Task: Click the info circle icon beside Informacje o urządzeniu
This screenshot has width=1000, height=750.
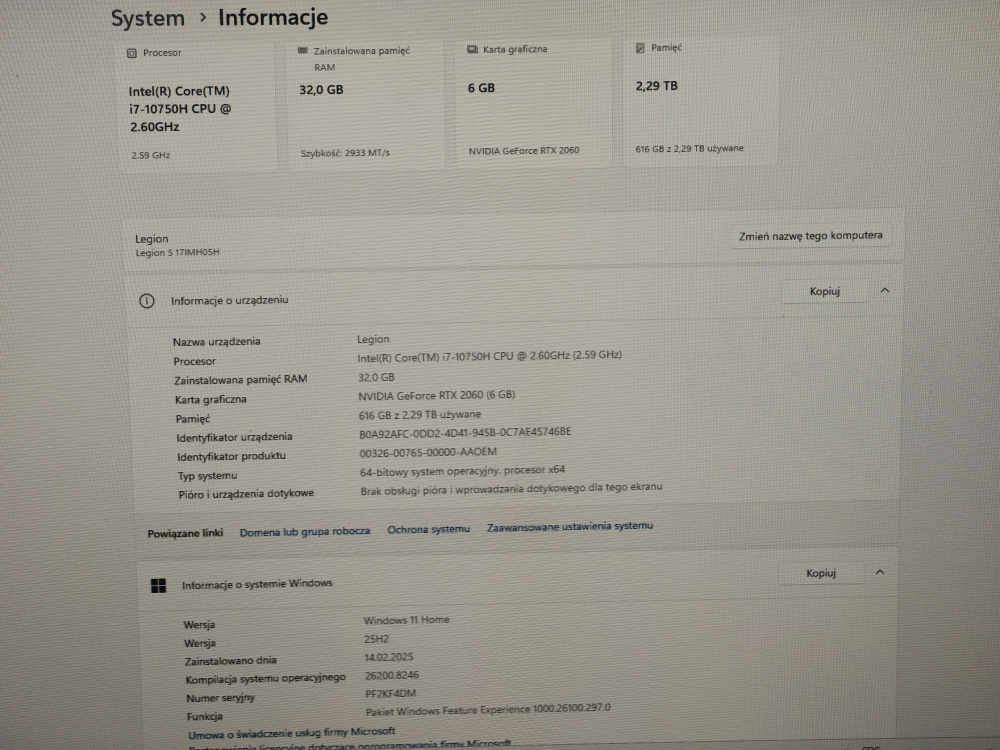Action: (147, 301)
